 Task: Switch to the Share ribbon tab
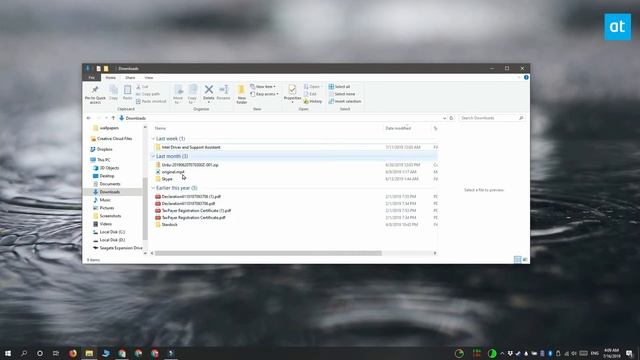coord(130,78)
